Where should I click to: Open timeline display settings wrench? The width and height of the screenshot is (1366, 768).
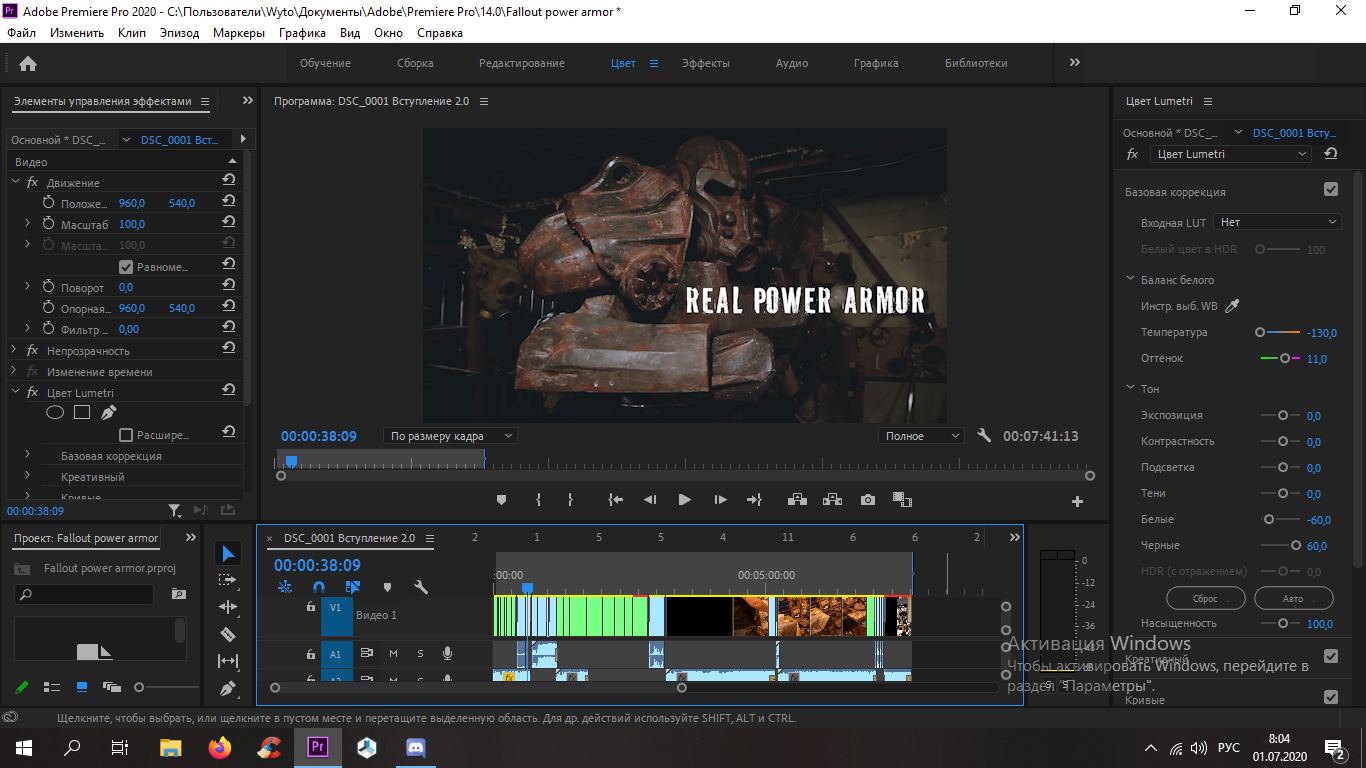tap(421, 587)
